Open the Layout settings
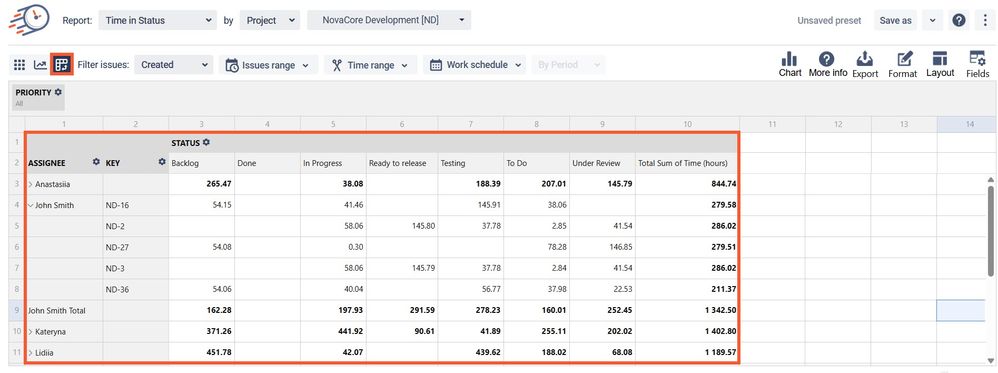Screen dimensions: 998x373 (x=940, y=64)
